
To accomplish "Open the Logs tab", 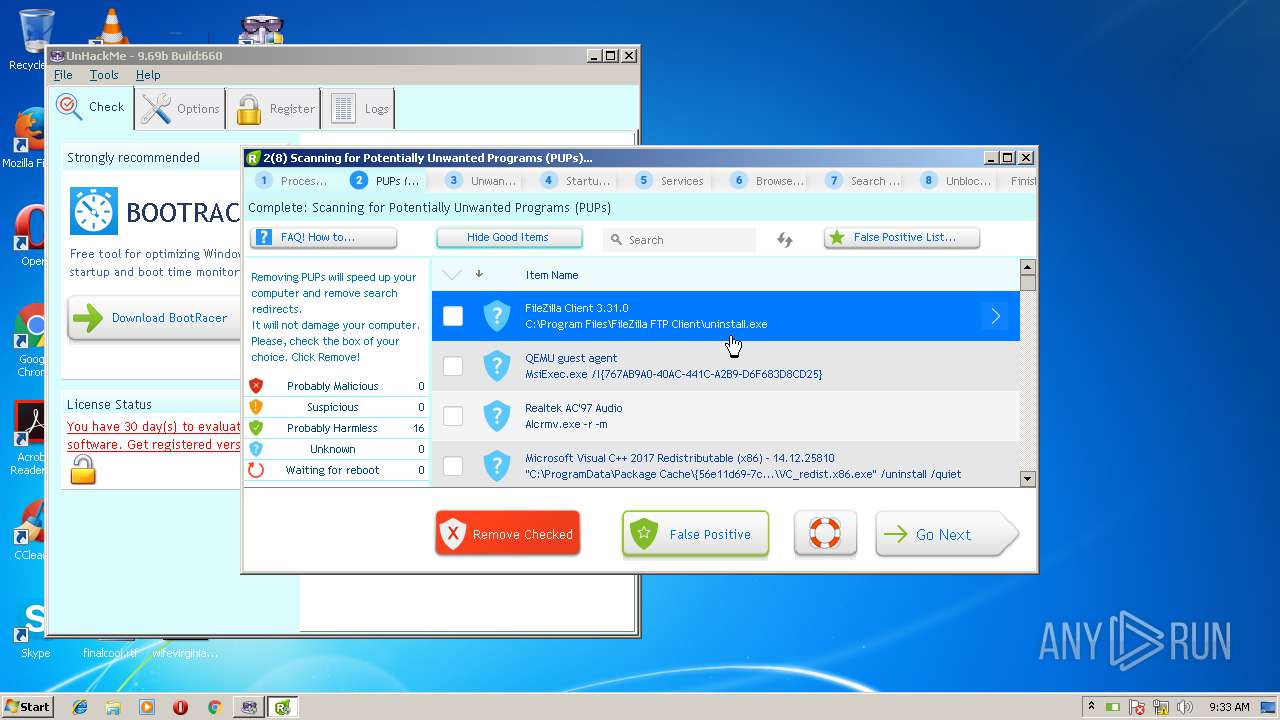I will pos(358,109).
